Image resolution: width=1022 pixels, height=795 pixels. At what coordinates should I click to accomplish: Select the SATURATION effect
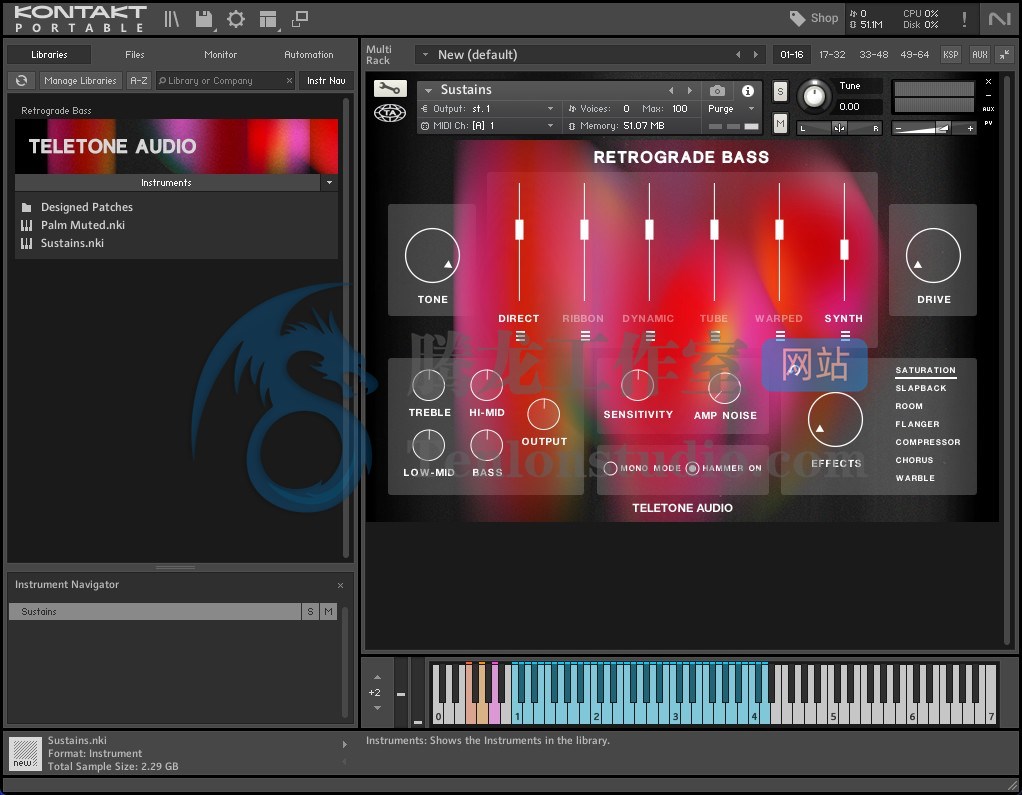925,370
